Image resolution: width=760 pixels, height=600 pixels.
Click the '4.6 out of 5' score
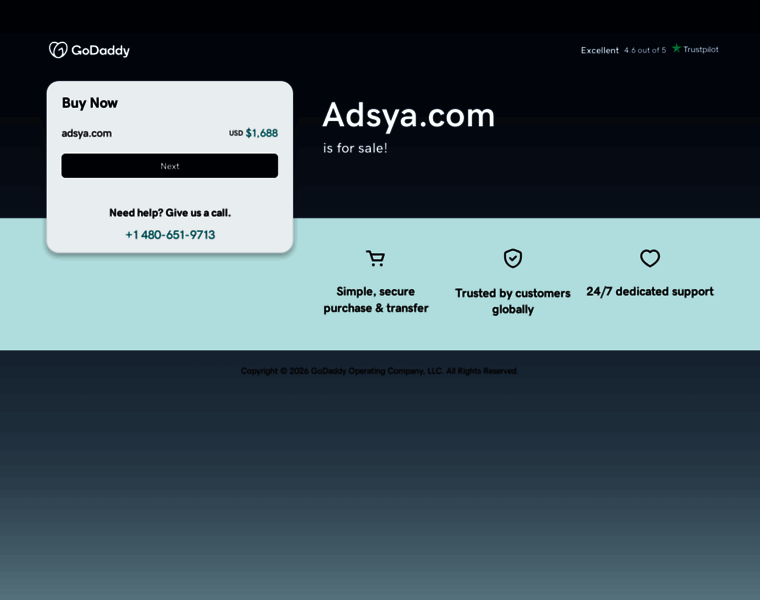click(x=645, y=50)
